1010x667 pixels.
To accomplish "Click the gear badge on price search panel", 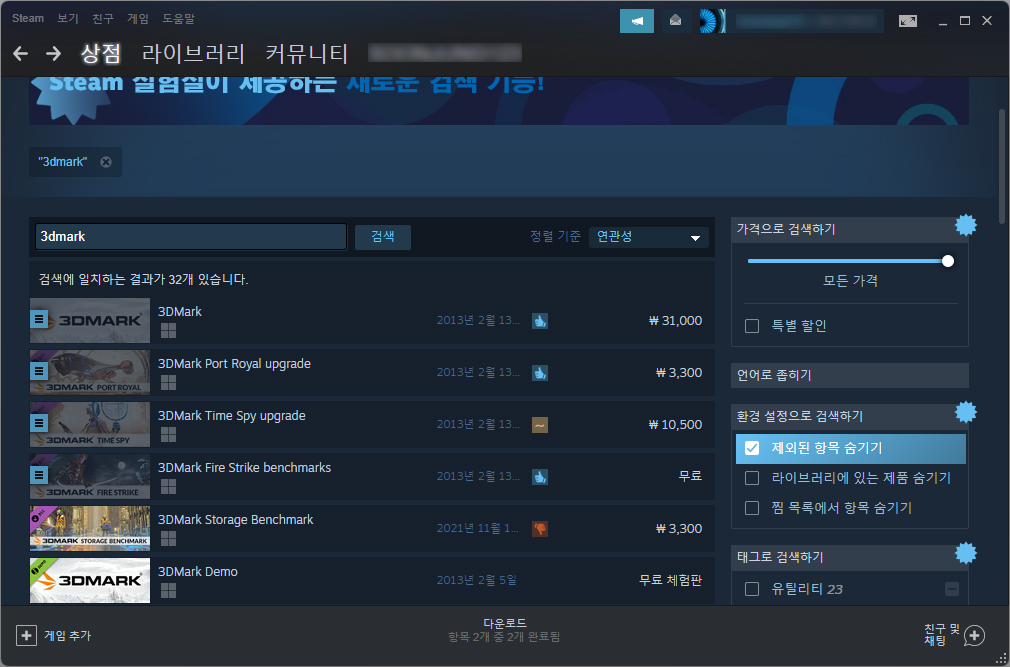I will pos(966,225).
